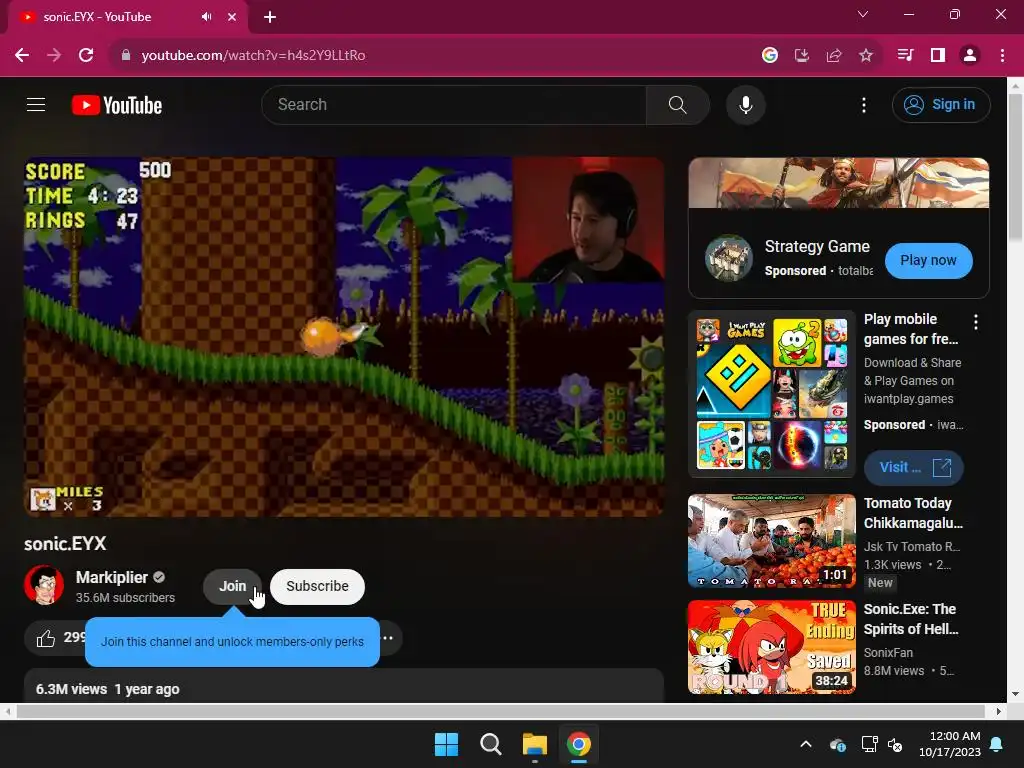Image resolution: width=1024 pixels, height=768 pixels.
Task: Click the Sign in button
Action: [x=940, y=104]
